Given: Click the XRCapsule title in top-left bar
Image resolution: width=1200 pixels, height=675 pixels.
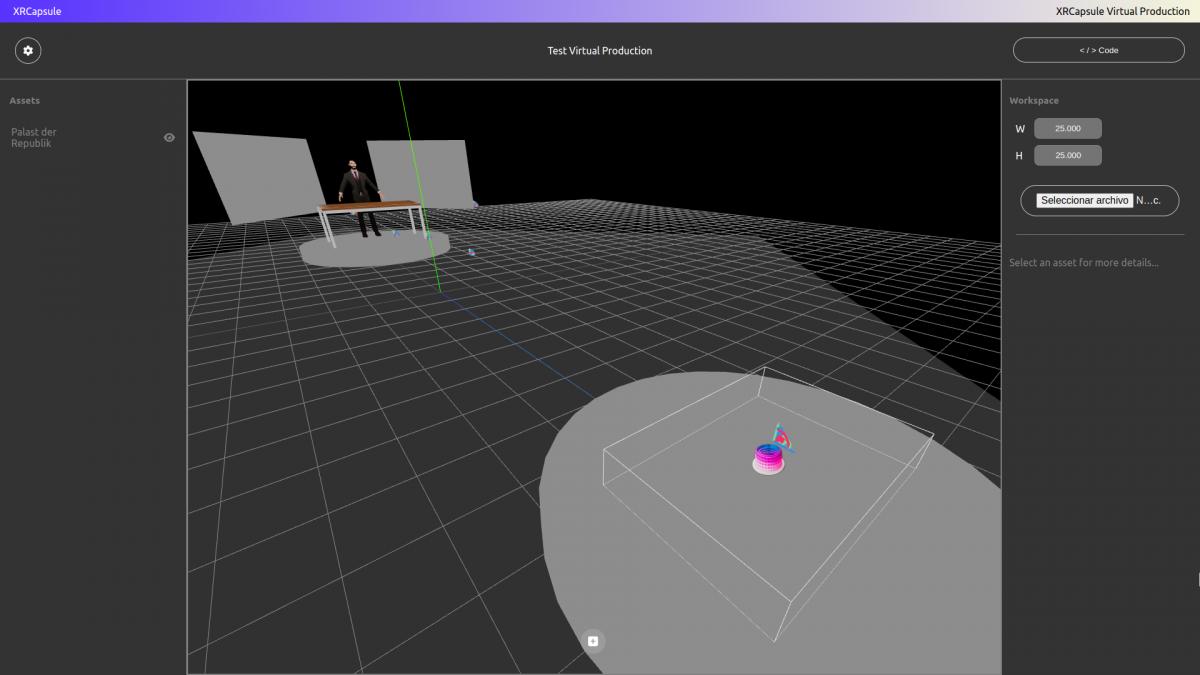Looking at the screenshot, I should point(37,11).
